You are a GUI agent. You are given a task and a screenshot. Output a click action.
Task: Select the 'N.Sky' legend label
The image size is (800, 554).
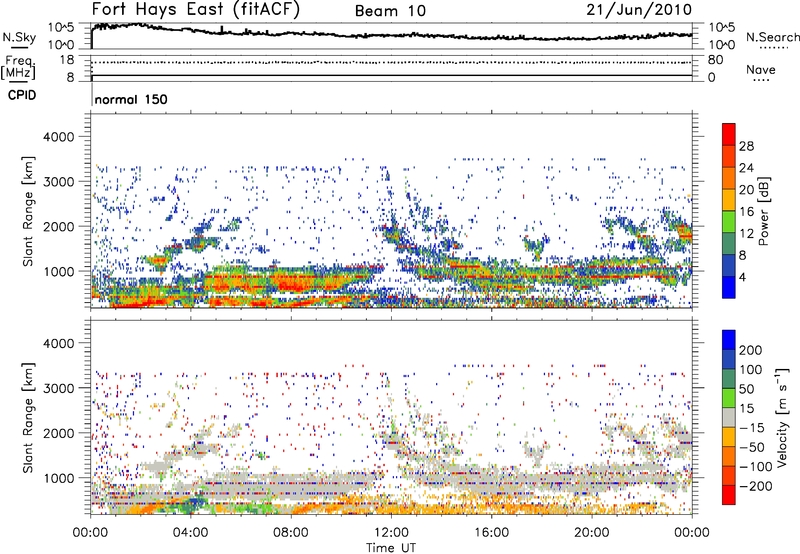pos(19,37)
